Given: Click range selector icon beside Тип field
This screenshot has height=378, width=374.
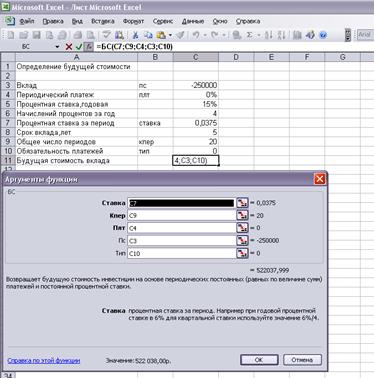Looking at the screenshot, I should click(x=242, y=253).
